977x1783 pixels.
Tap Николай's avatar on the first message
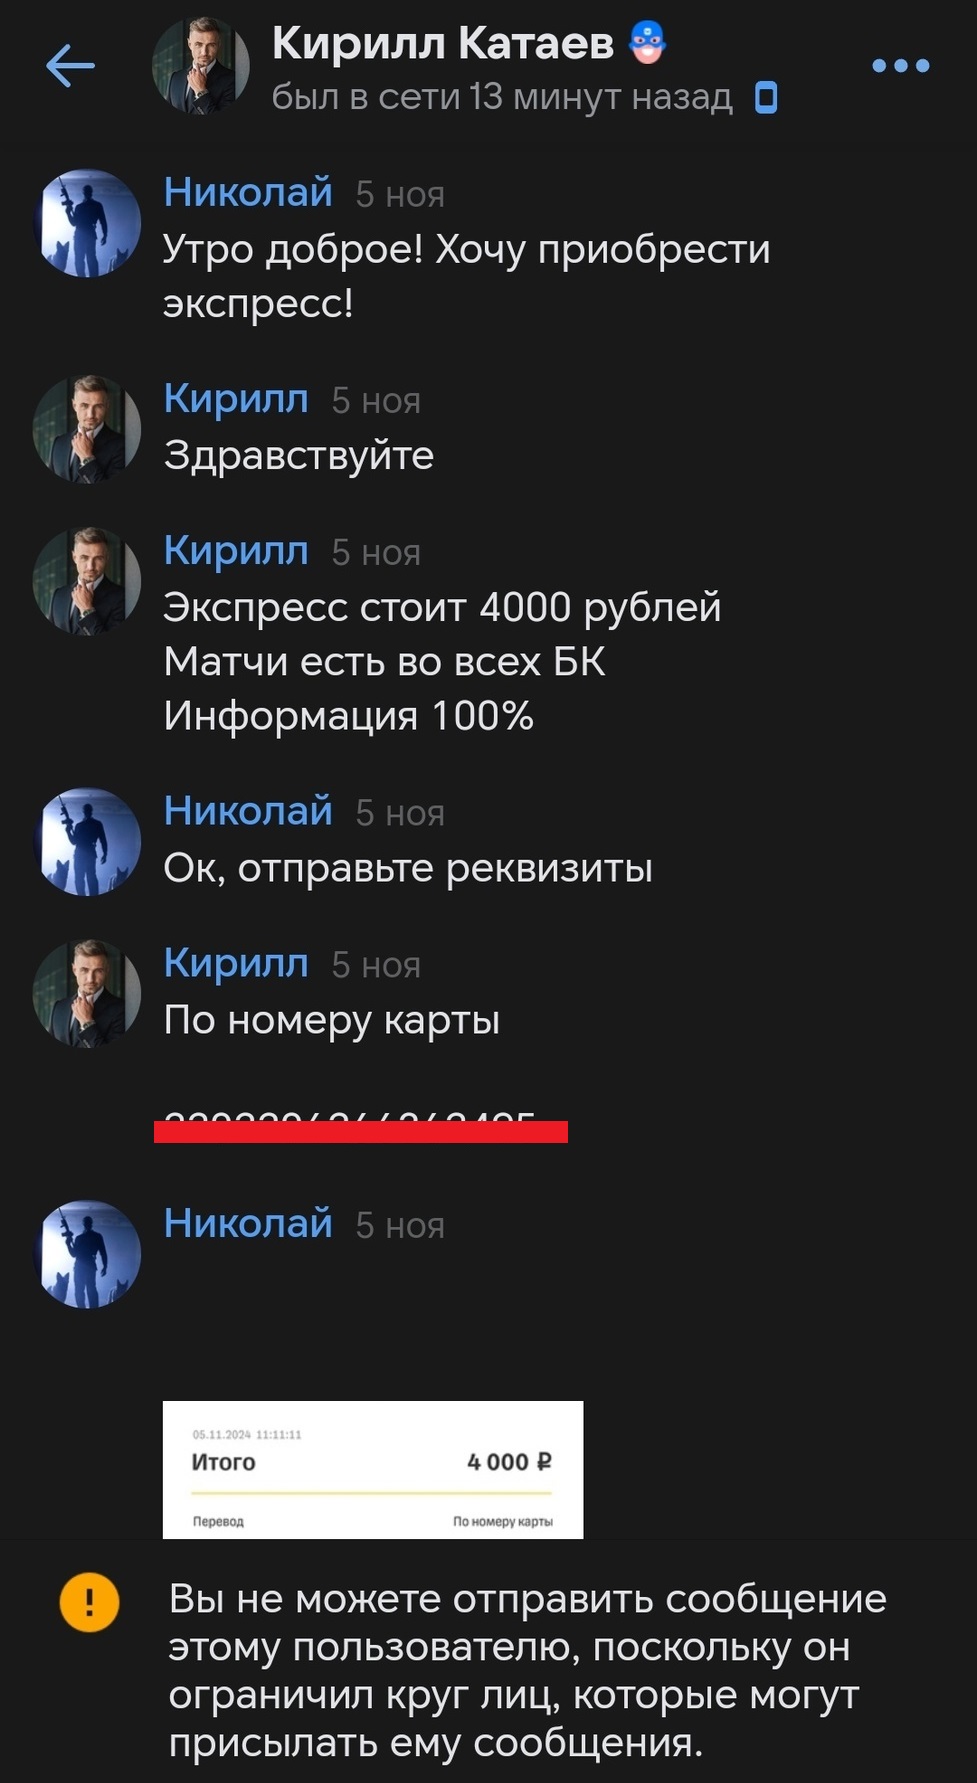(87, 222)
